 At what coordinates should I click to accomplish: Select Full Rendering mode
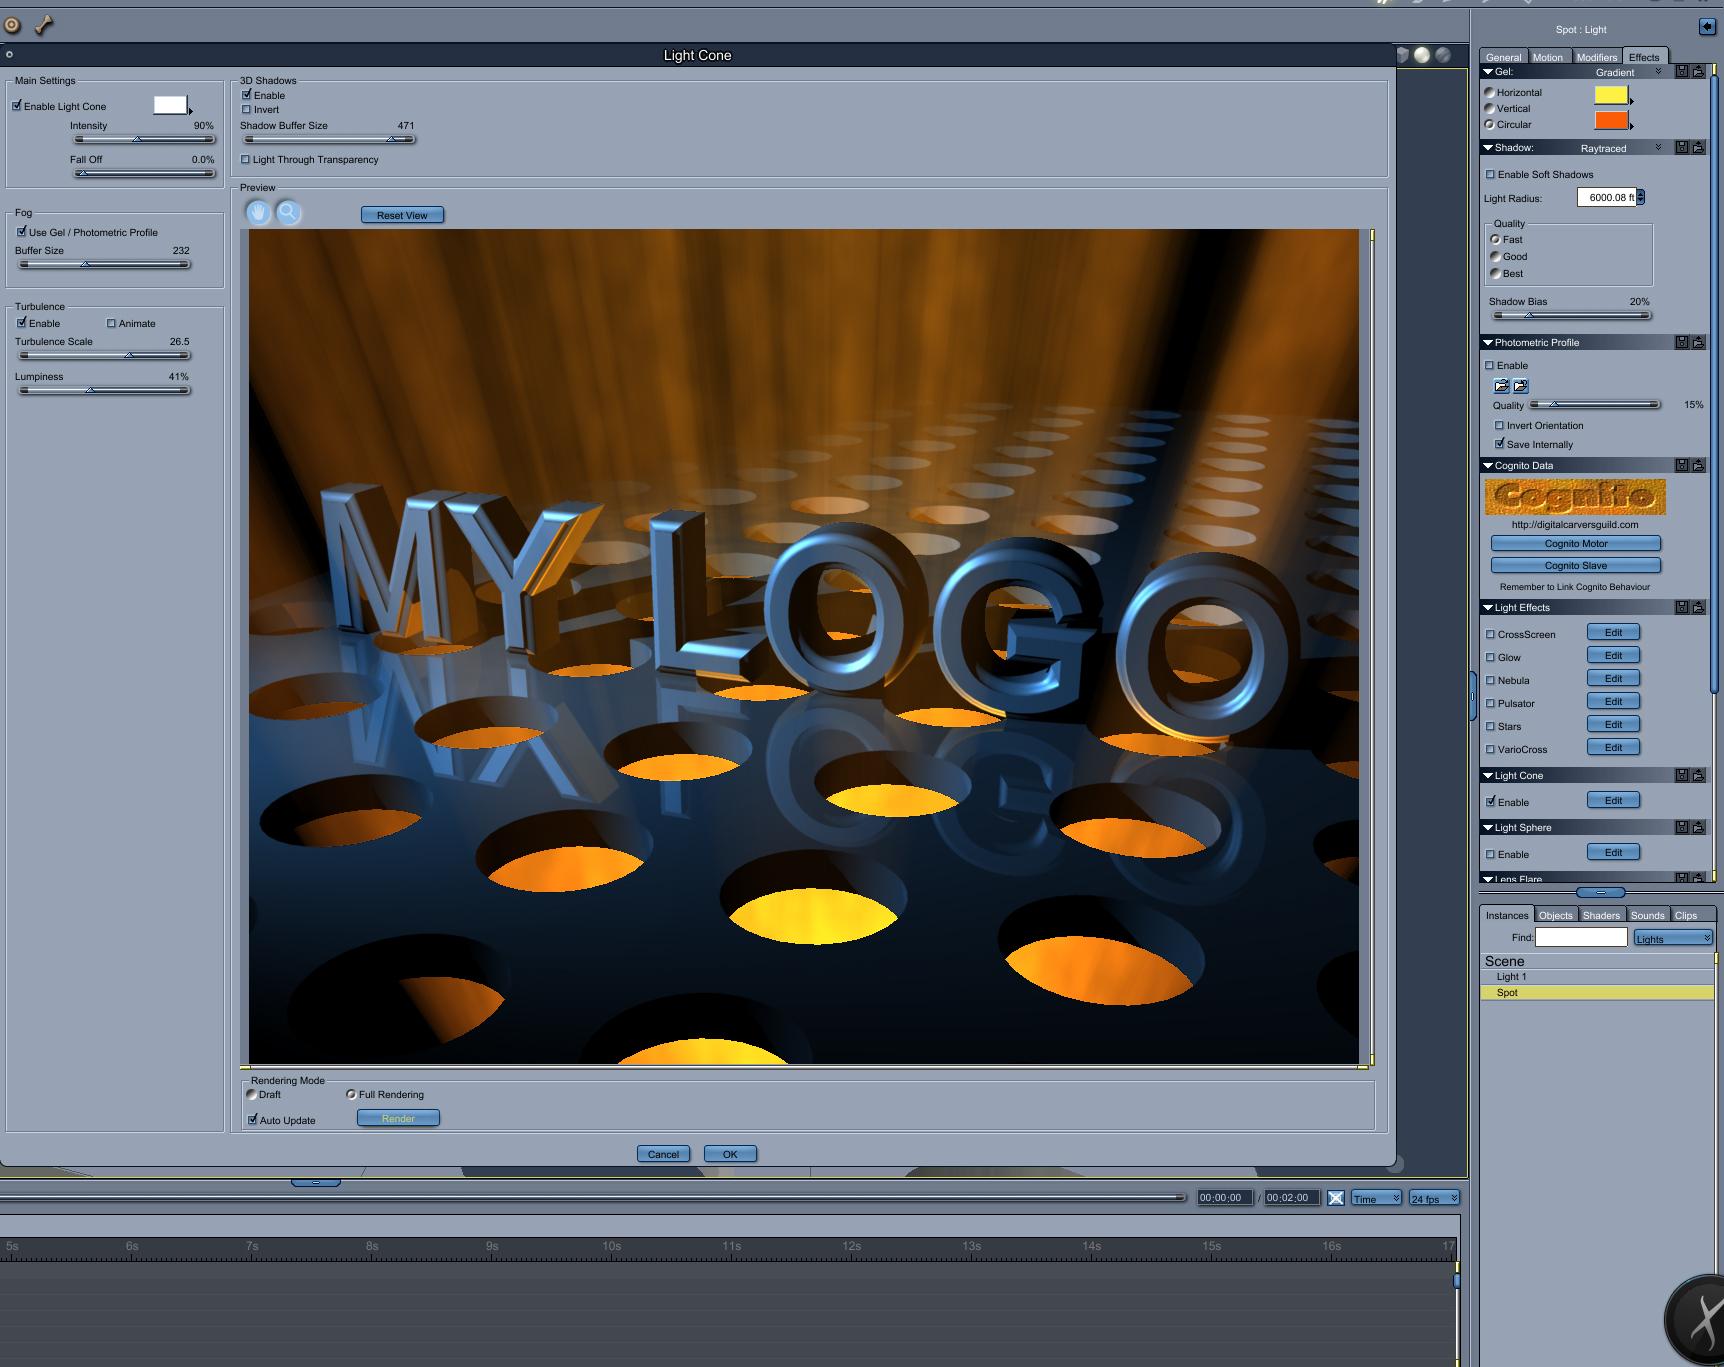[351, 1094]
